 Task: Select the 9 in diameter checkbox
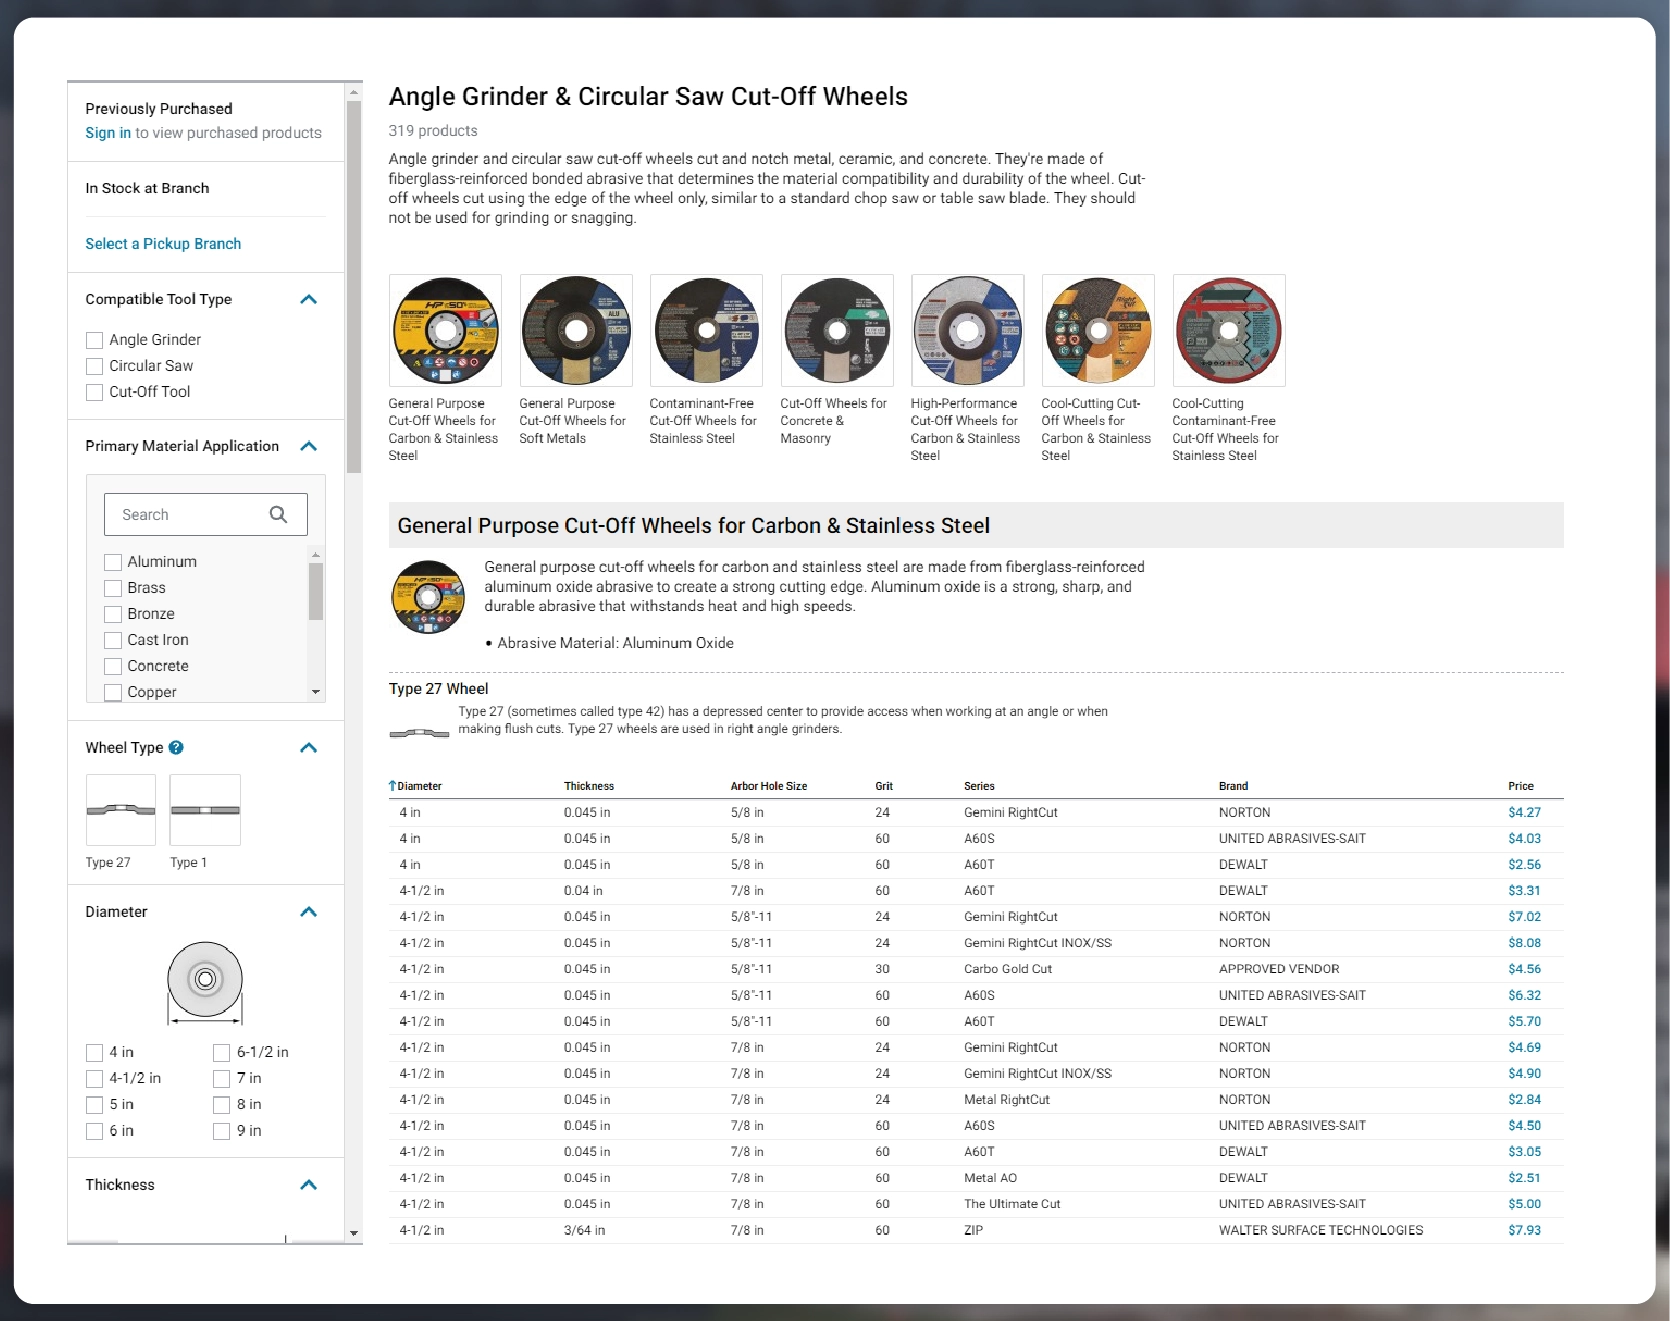coord(222,1131)
